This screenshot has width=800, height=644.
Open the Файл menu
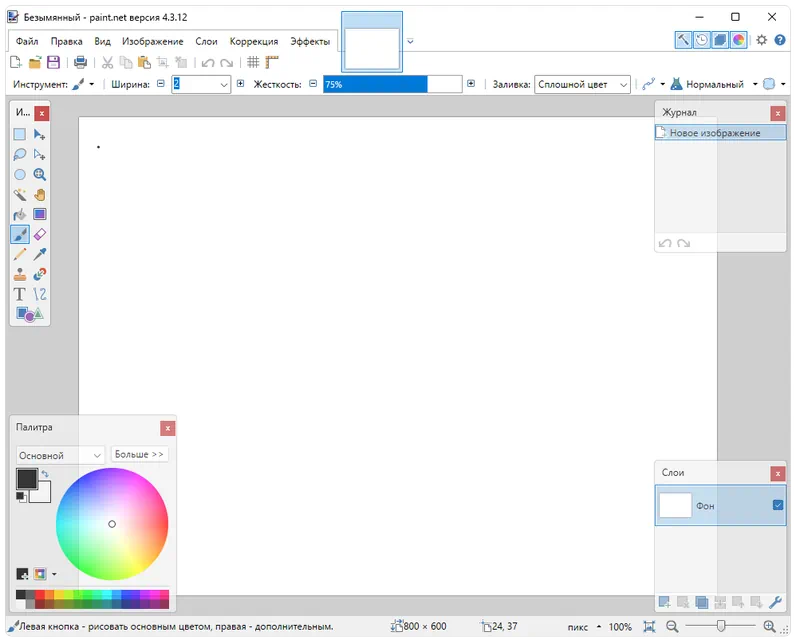pos(27,41)
